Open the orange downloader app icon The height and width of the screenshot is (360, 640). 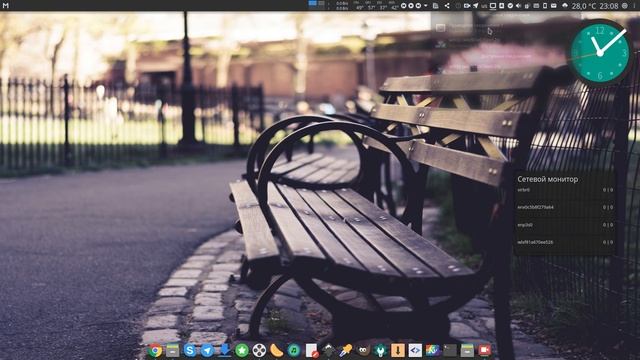tap(398, 351)
